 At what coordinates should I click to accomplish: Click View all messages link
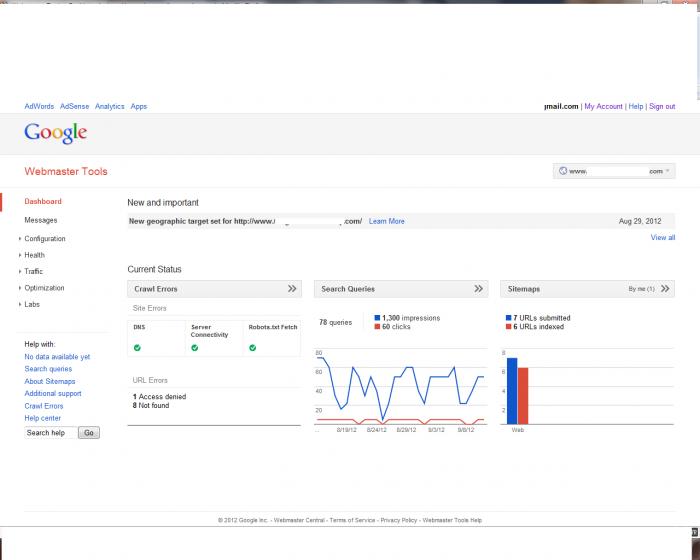[x=663, y=238]
